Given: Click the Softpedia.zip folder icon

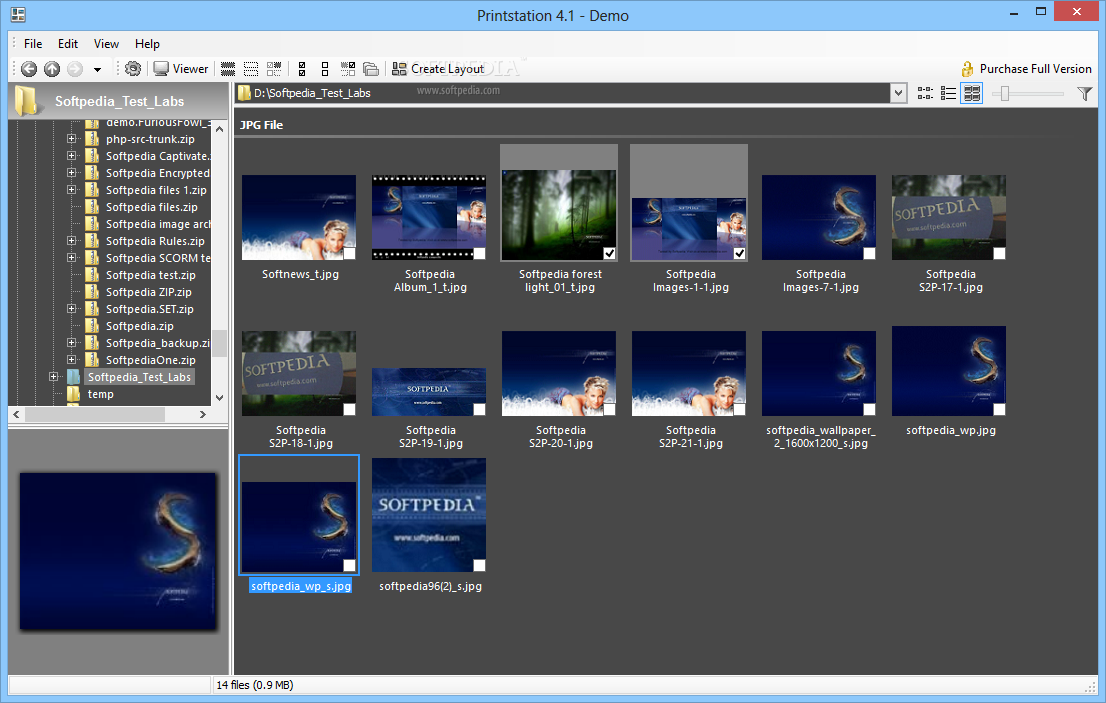Looking at the screenshot, I should click(x=92, y=326).
